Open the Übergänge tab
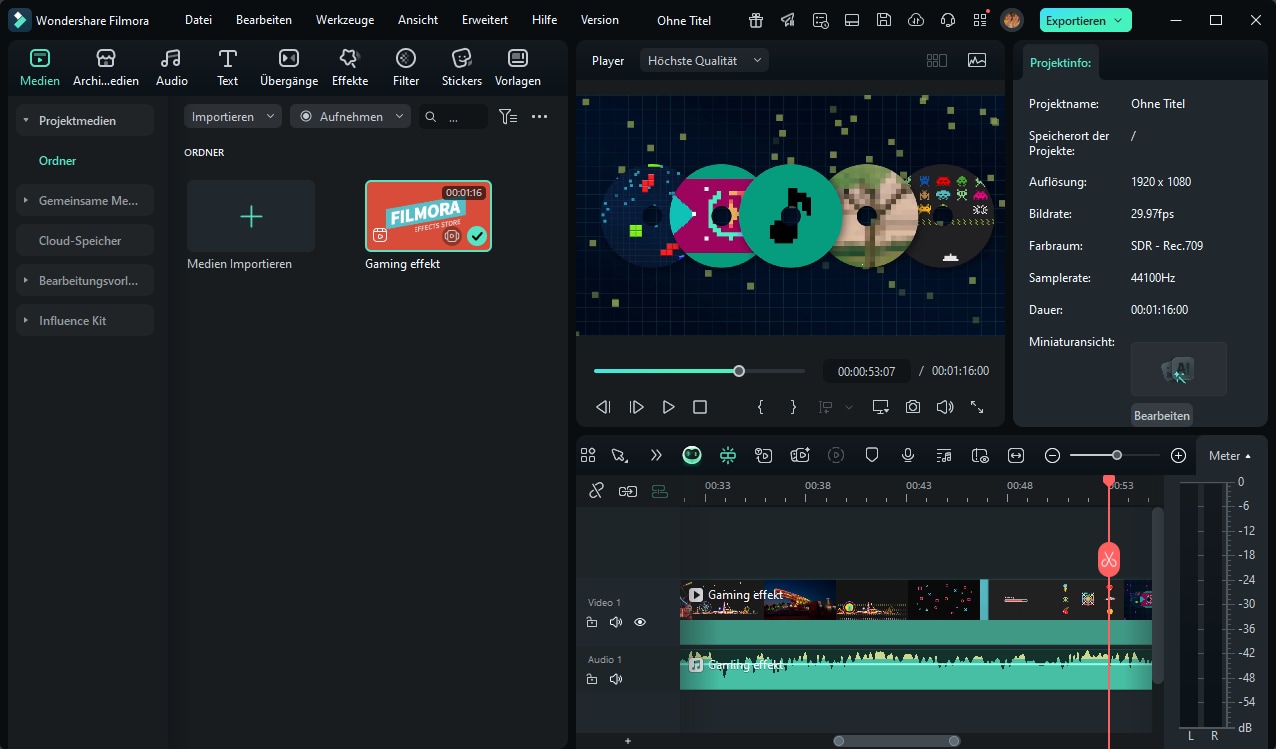The width and height of the screenshot is (1276, 749). (289, 67)
